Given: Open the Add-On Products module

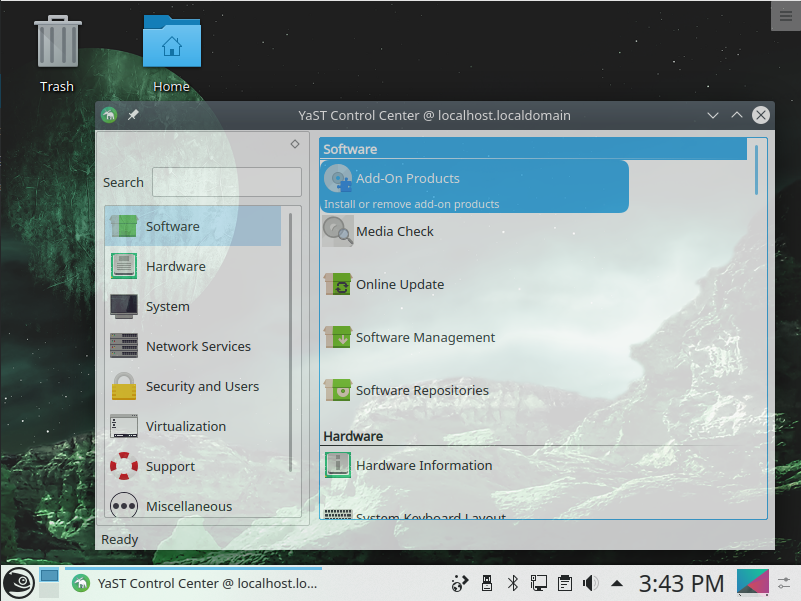Looking at the screenshot, I should point(407,179).
